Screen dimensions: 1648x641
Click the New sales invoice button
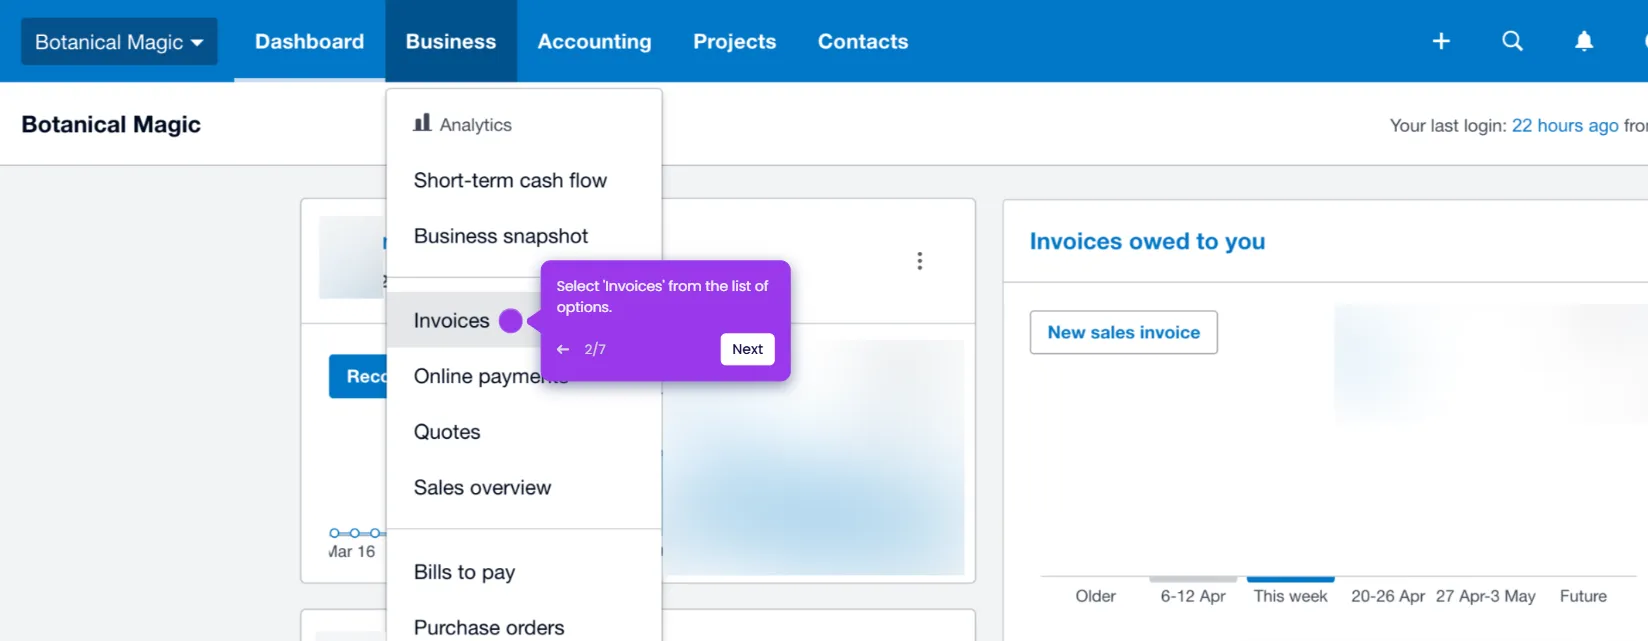tap(1124, 332)
